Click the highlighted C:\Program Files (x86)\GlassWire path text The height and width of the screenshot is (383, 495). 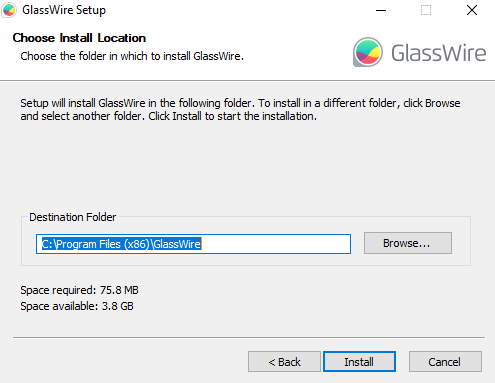[121, 244]
